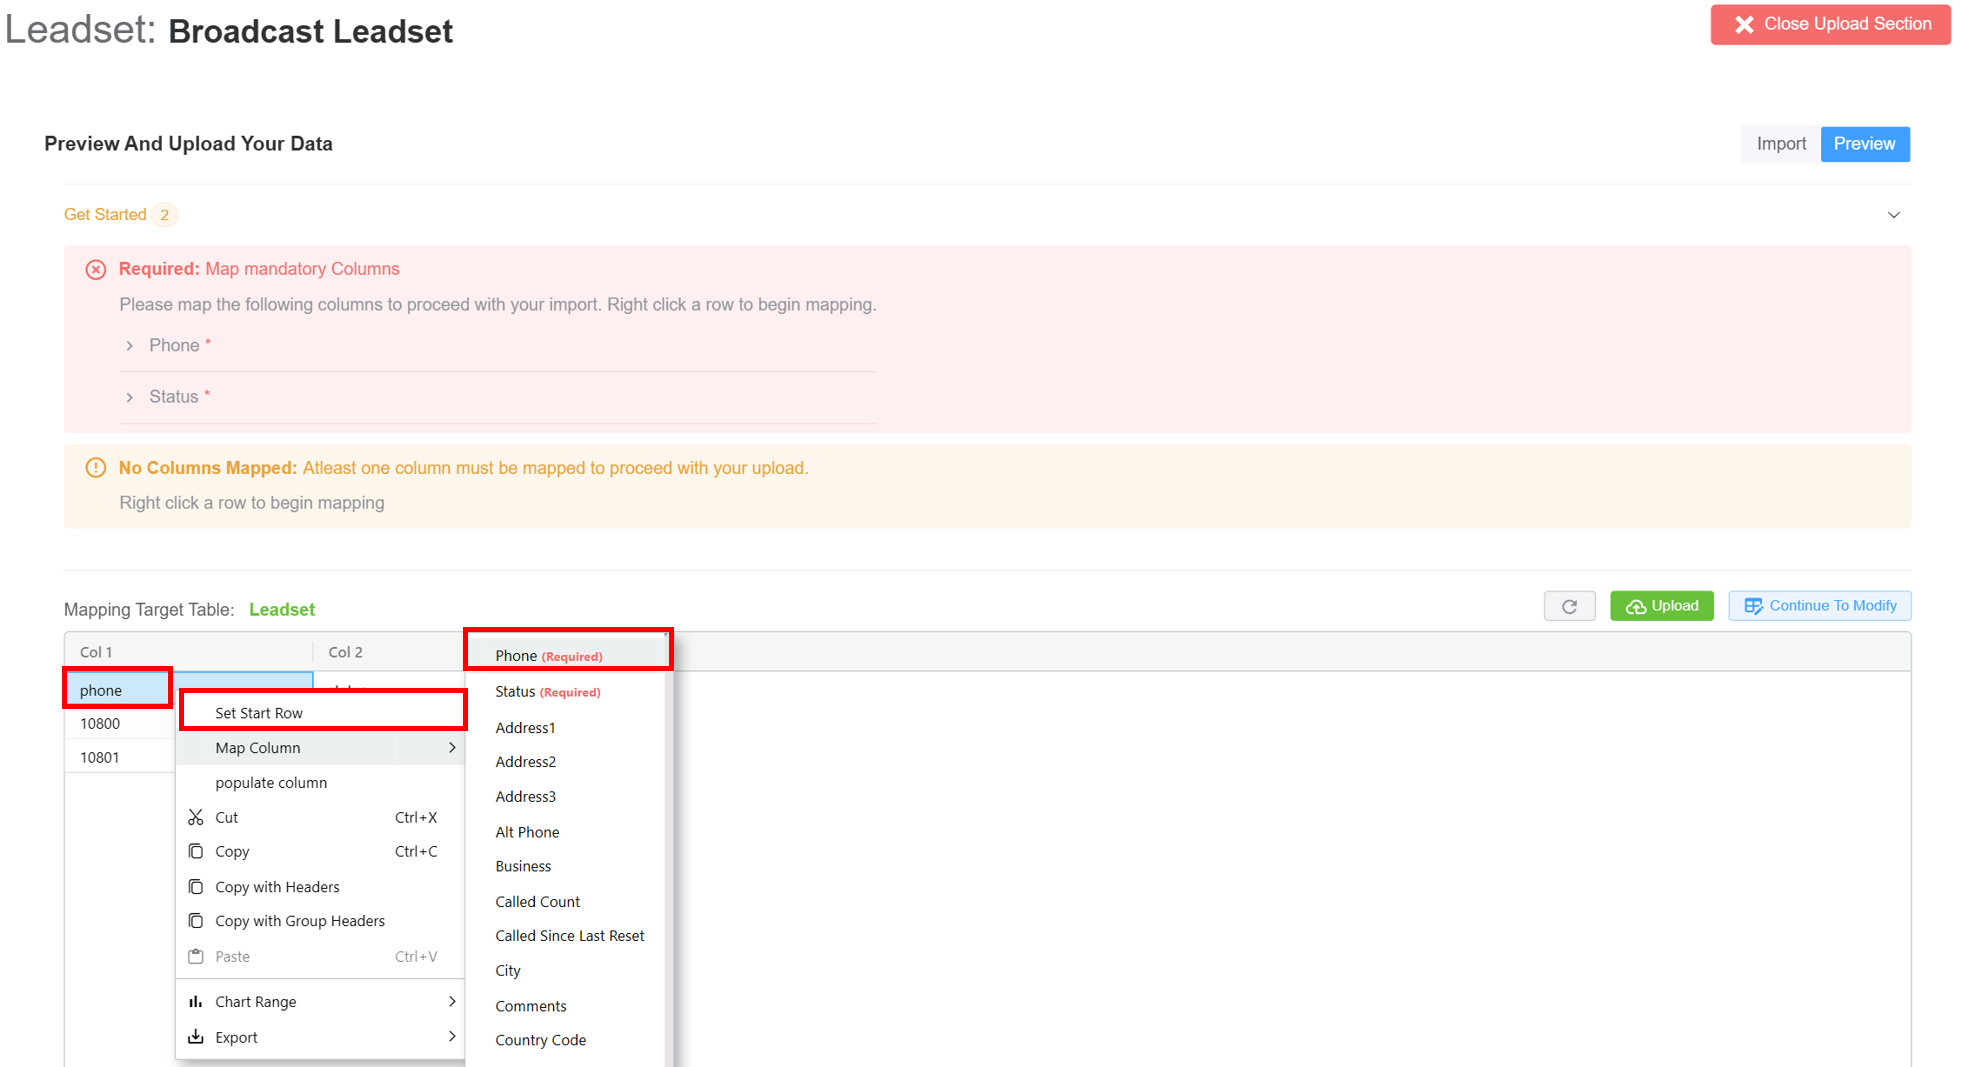
Task: Click the Export download icon
Action: [x=196, y=1037]
